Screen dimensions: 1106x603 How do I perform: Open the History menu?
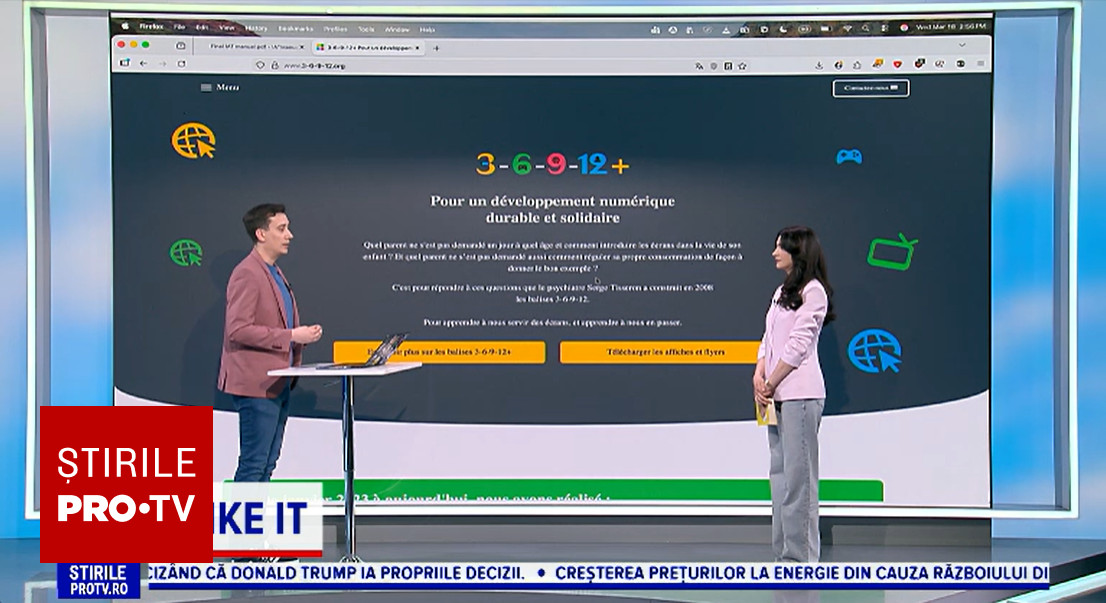click(256, 28)
